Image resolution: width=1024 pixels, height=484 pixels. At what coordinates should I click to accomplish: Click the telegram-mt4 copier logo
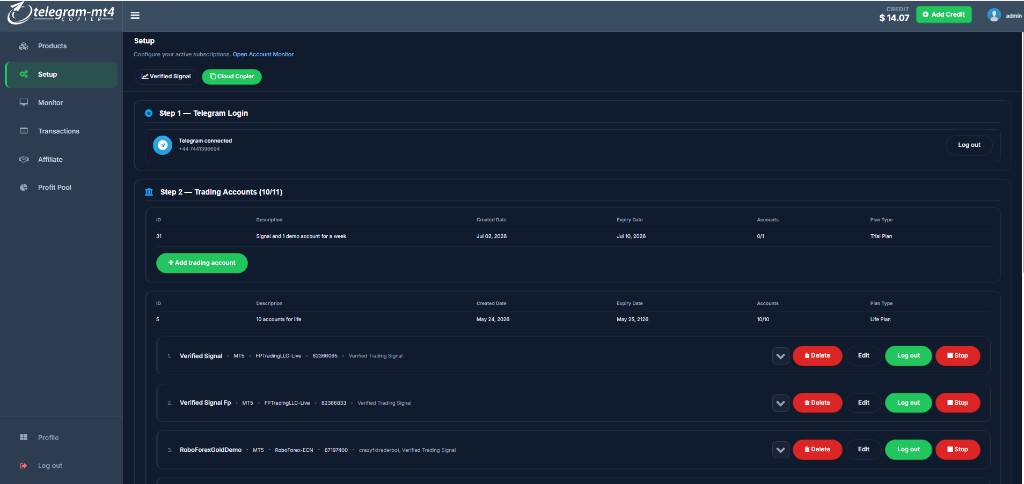pos(59,14)
